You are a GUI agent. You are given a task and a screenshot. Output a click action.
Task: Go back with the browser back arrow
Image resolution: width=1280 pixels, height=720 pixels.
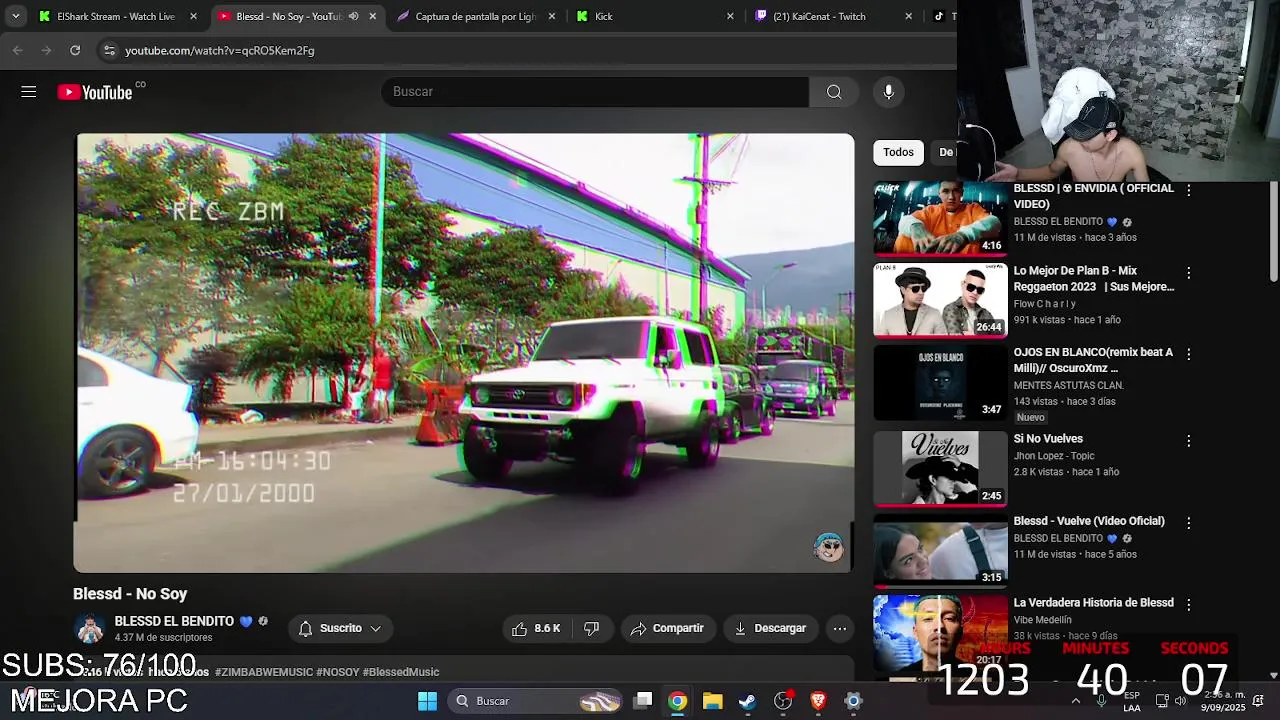click(x=17, y=50)
